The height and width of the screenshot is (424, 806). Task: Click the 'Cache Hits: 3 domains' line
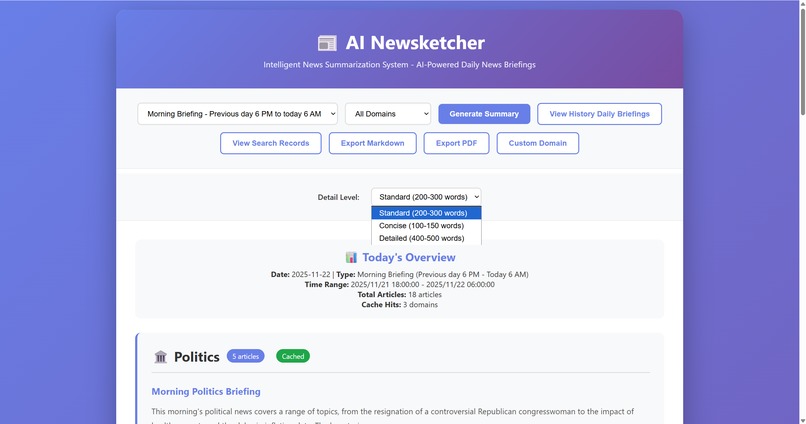coord(399,305)
